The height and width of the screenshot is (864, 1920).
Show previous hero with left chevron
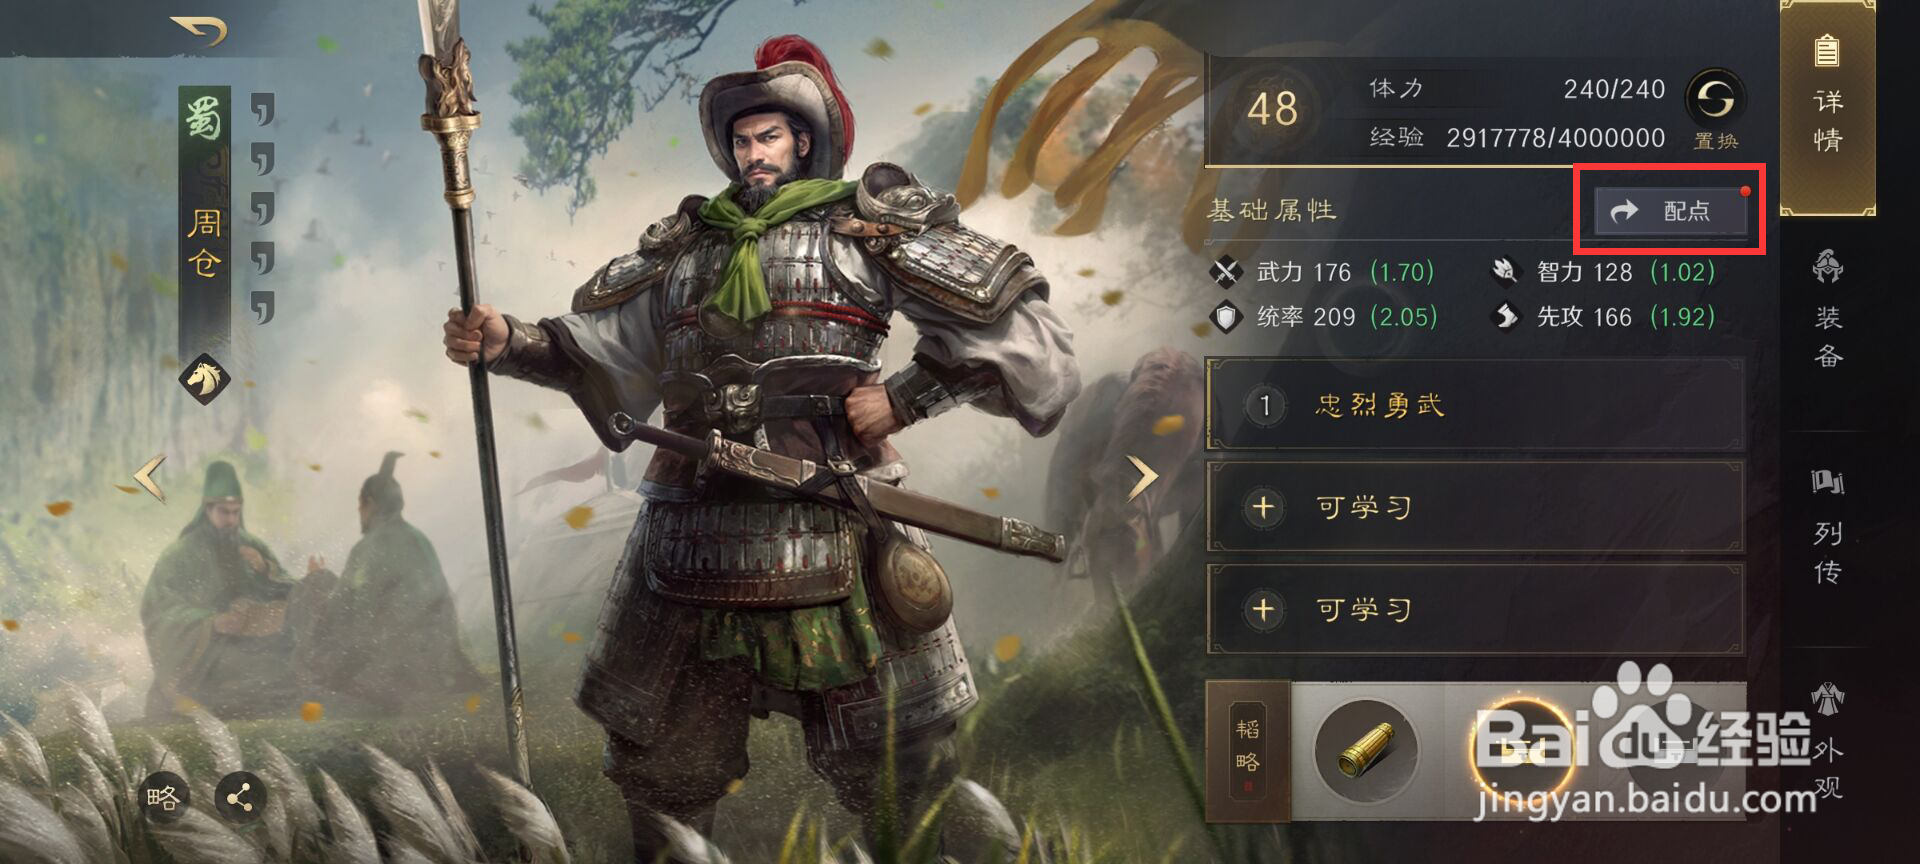click(150, 478)
